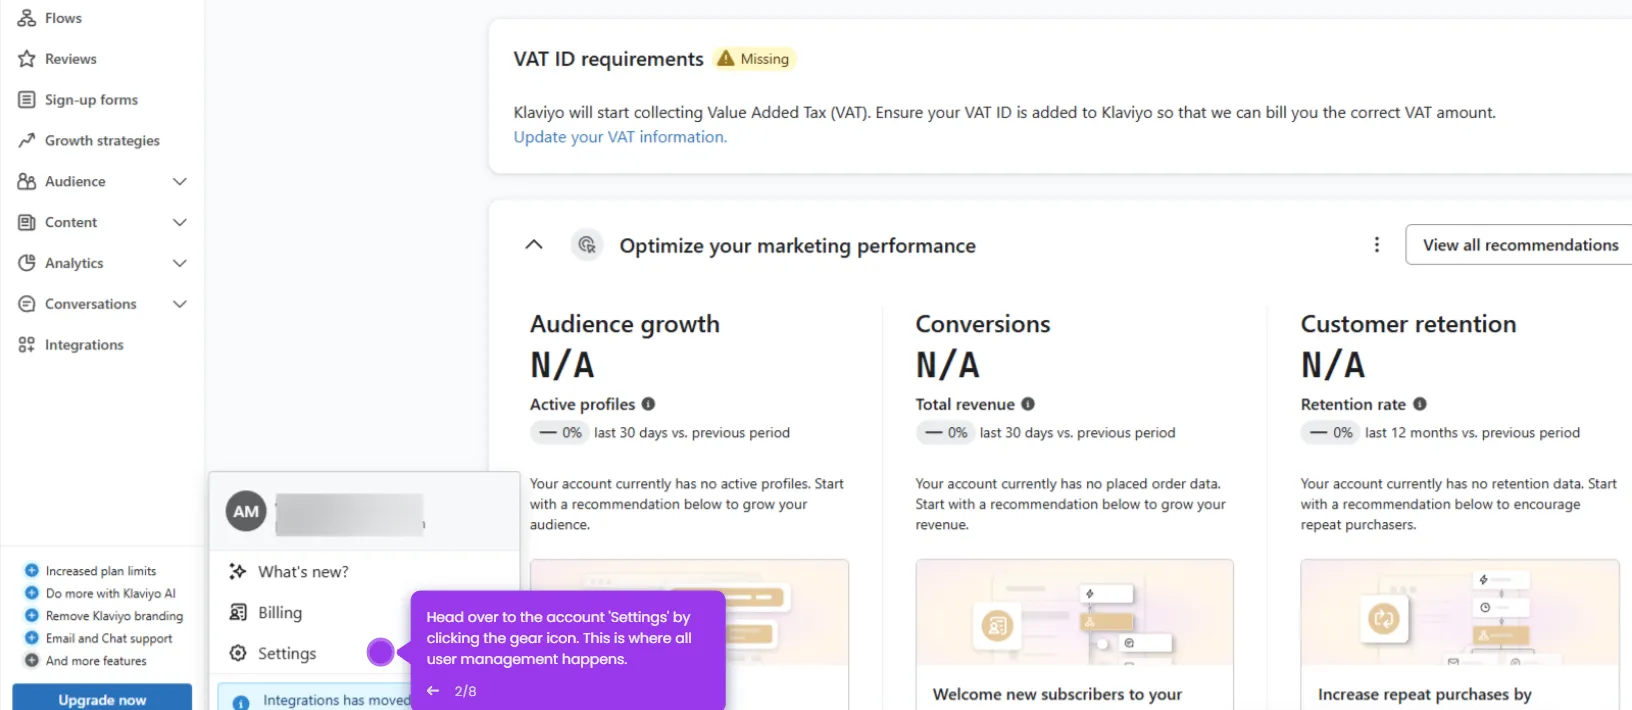This screenshot has height=710, width=1632.
Task: Select the Growth strategies arrow icon
Action: tap(27, 141)
